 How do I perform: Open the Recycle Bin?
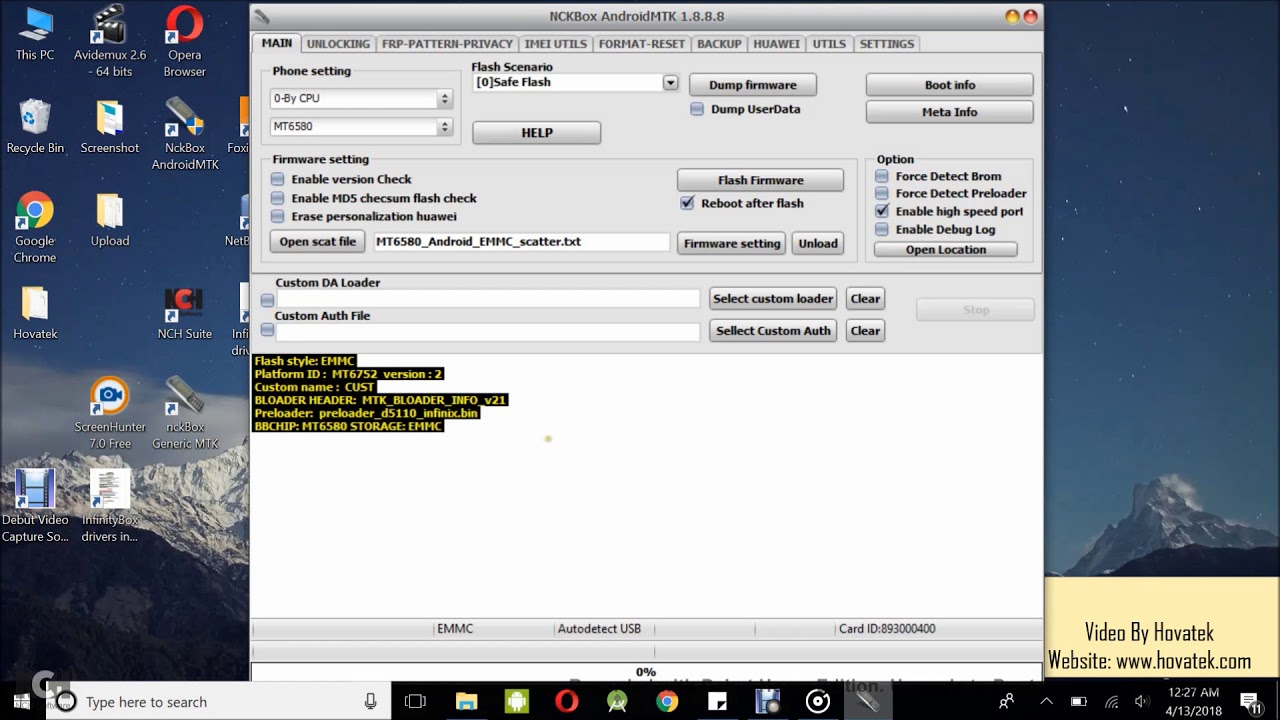coord(35,127)
